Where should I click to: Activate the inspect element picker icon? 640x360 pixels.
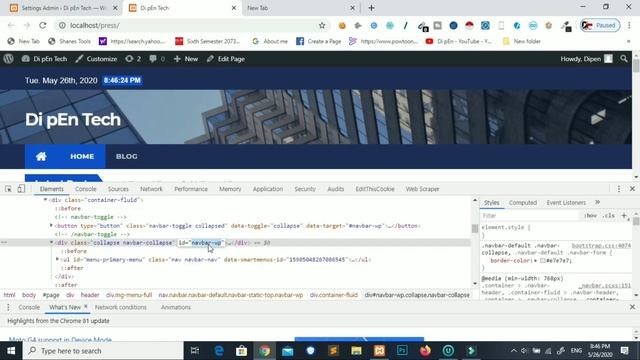[x=8, y=189]
